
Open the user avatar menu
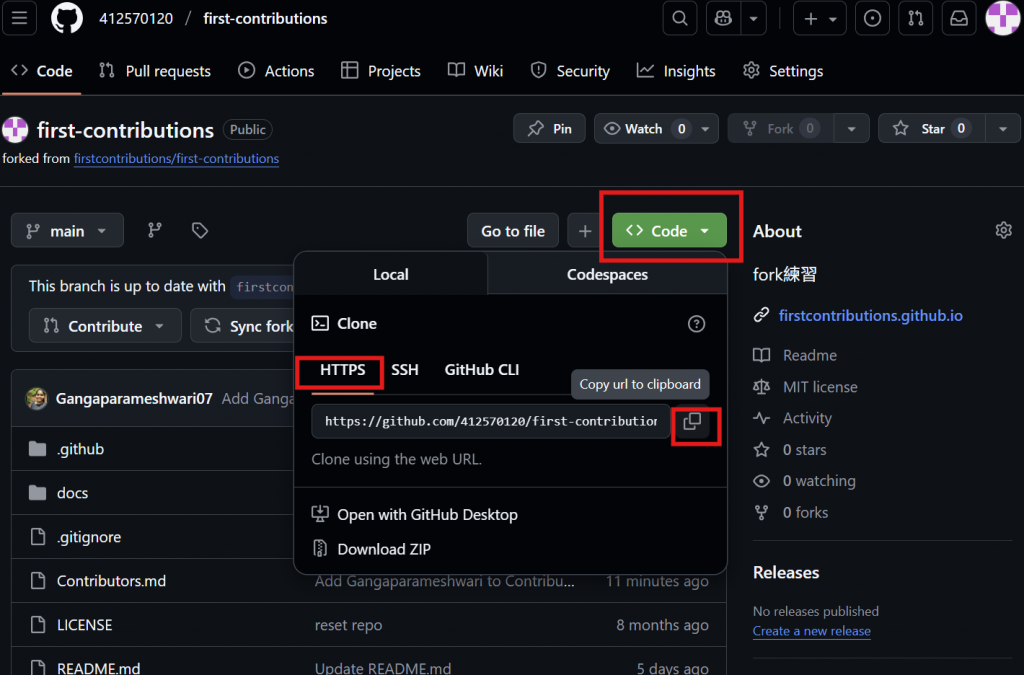pyautogui.click(x=1002, y=18)
